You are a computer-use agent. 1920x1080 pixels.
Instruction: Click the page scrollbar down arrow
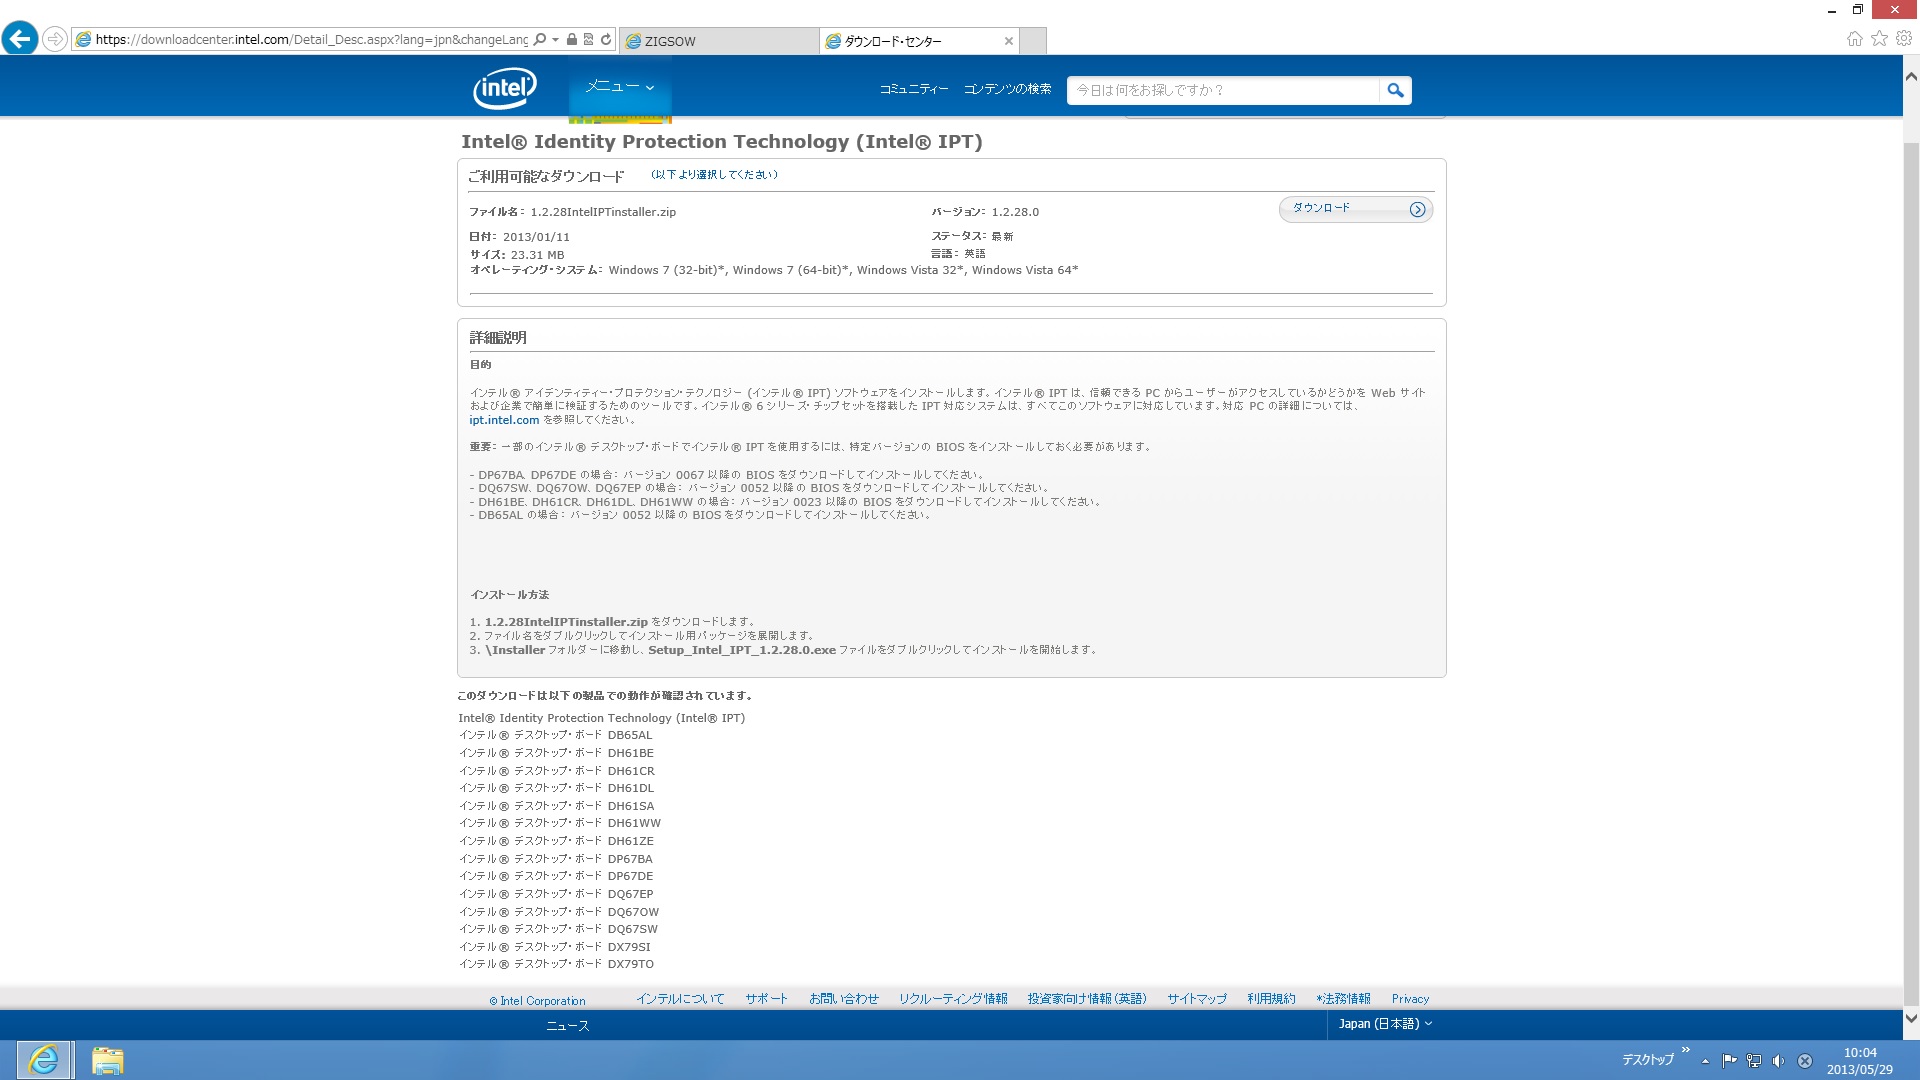click(x=1911, y=1018)
